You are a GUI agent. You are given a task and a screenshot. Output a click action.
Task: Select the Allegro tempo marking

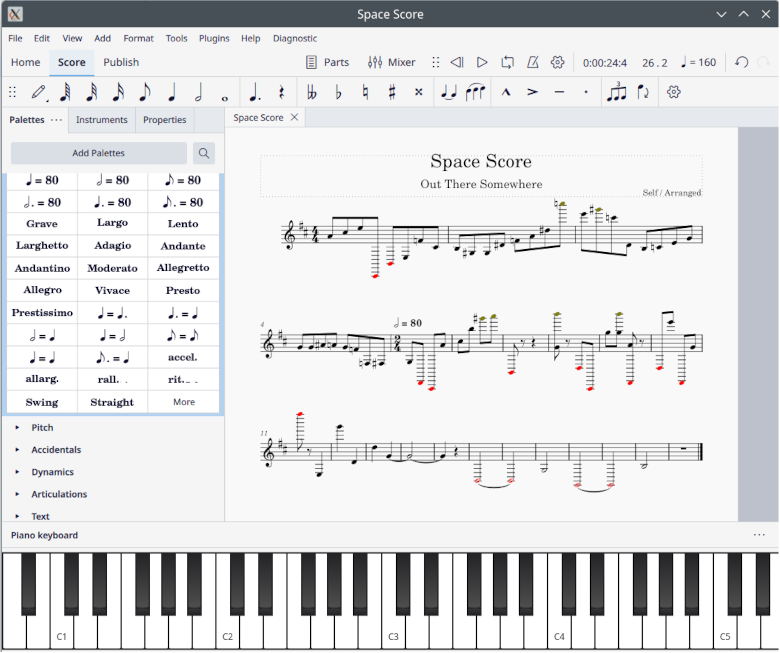click(42, 290)
